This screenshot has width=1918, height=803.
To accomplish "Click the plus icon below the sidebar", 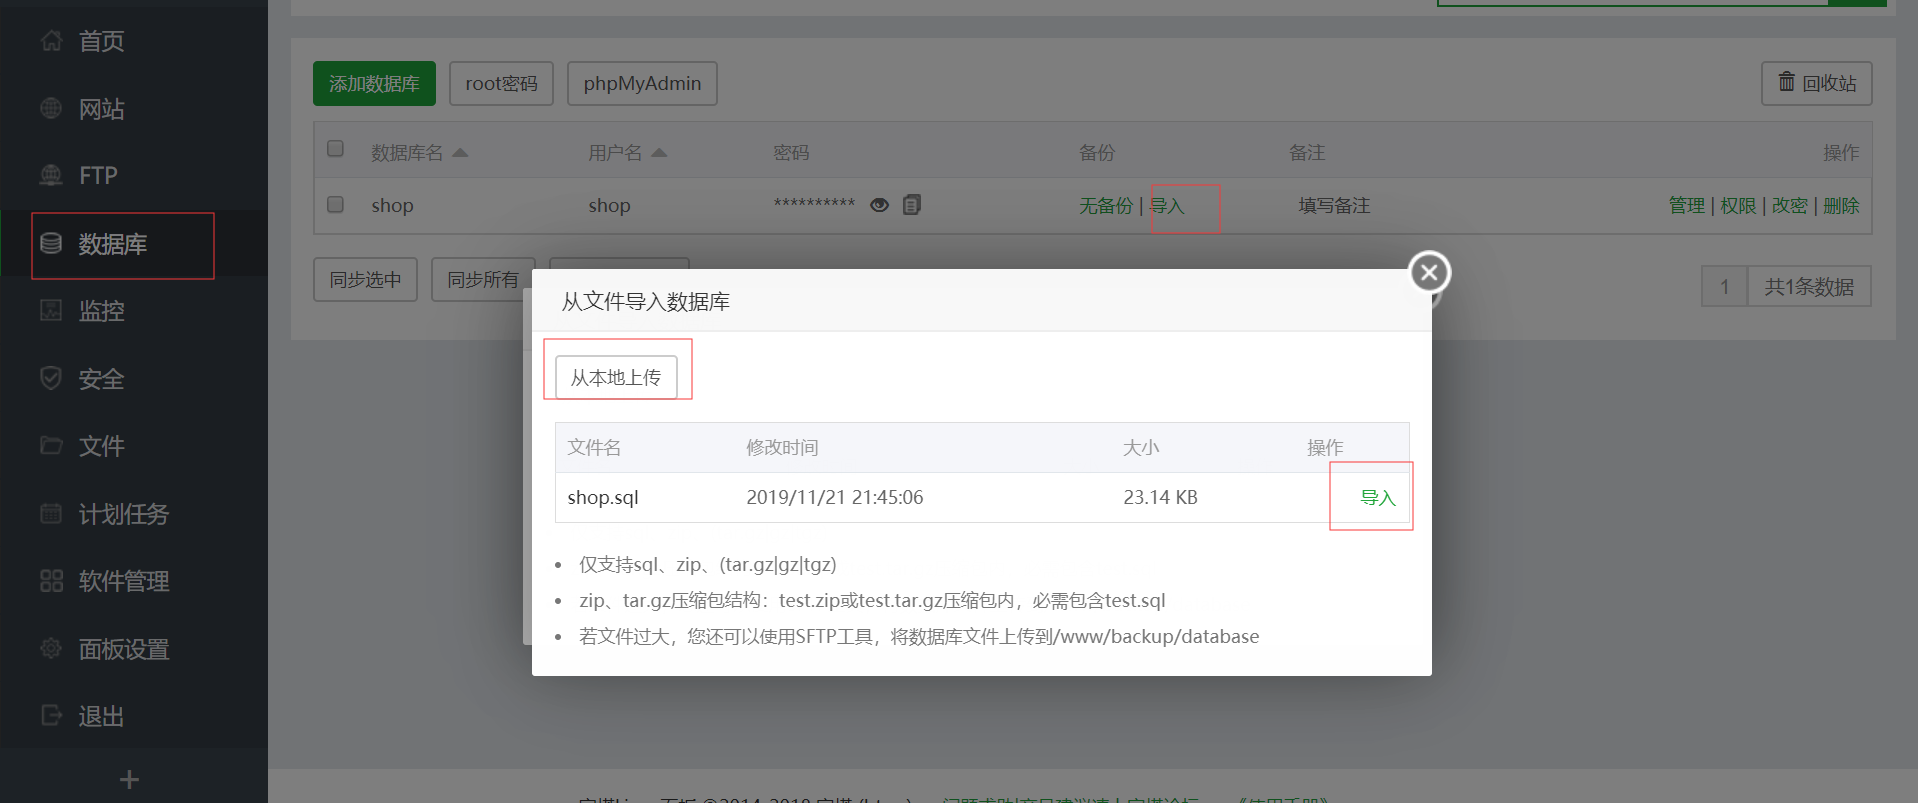I will coord(129,779).
